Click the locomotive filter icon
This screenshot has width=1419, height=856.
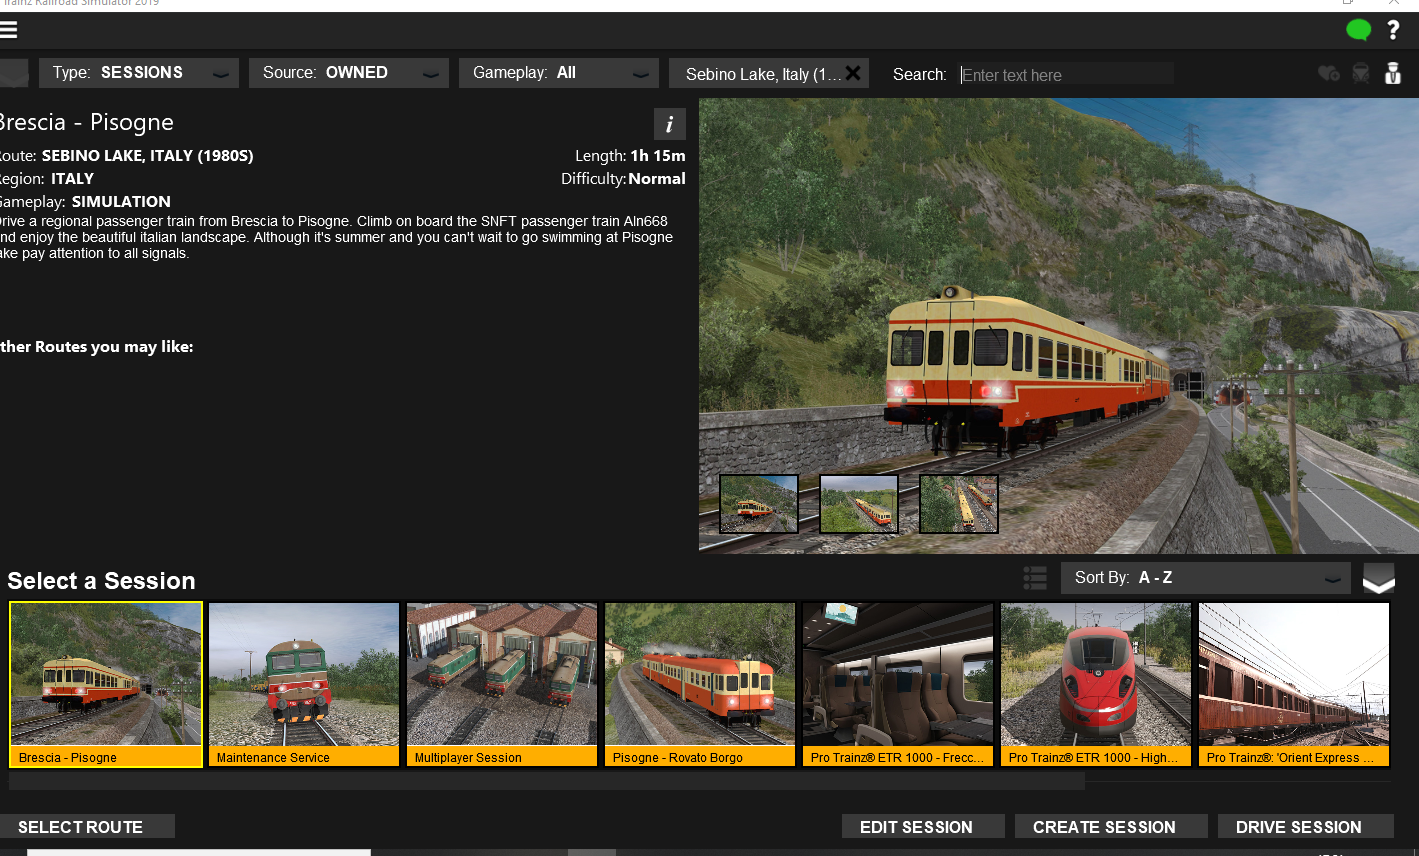tap(1361, 73)
